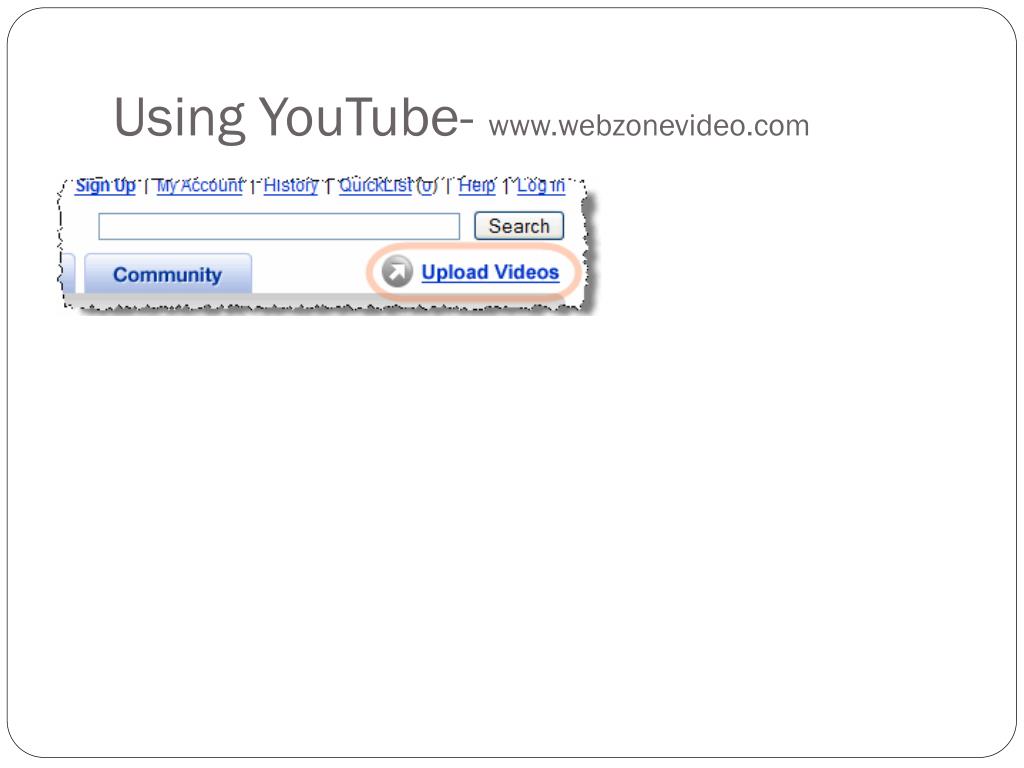
Task: Click the QuickList (0) item counter
Action: pyautogui.click(x=427, y=185)
